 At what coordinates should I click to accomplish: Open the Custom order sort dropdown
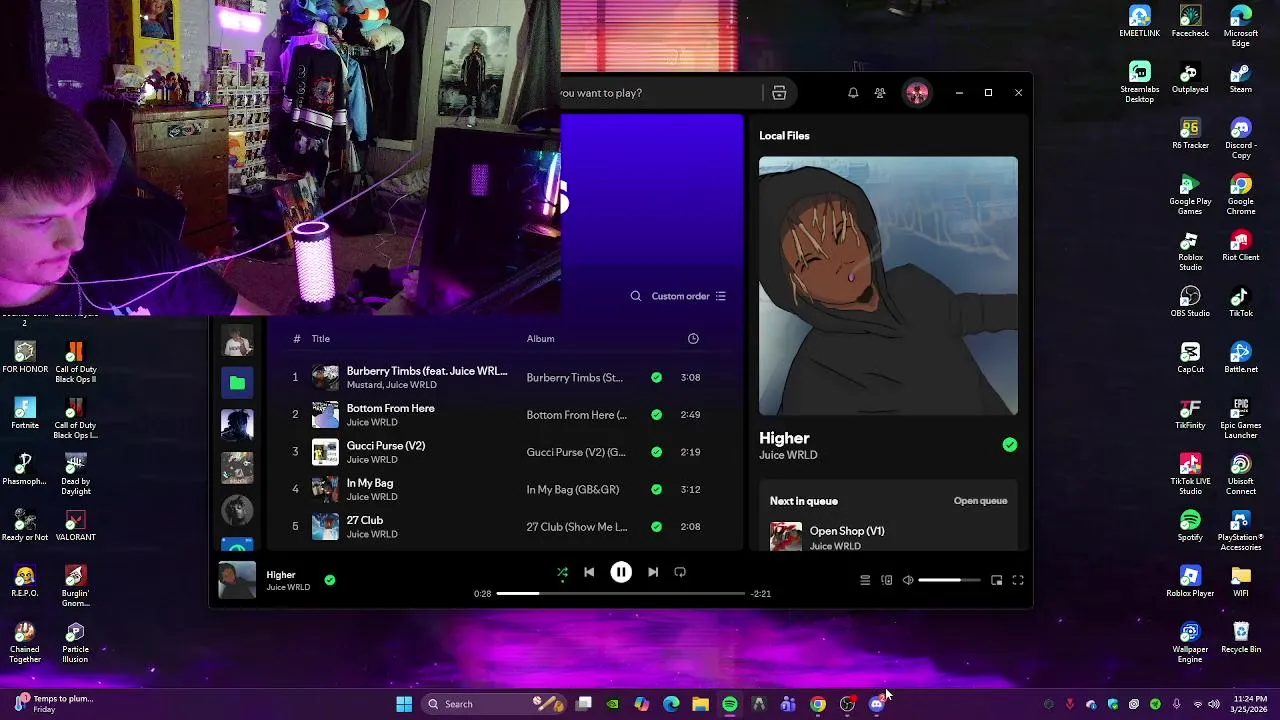point(689,296)
